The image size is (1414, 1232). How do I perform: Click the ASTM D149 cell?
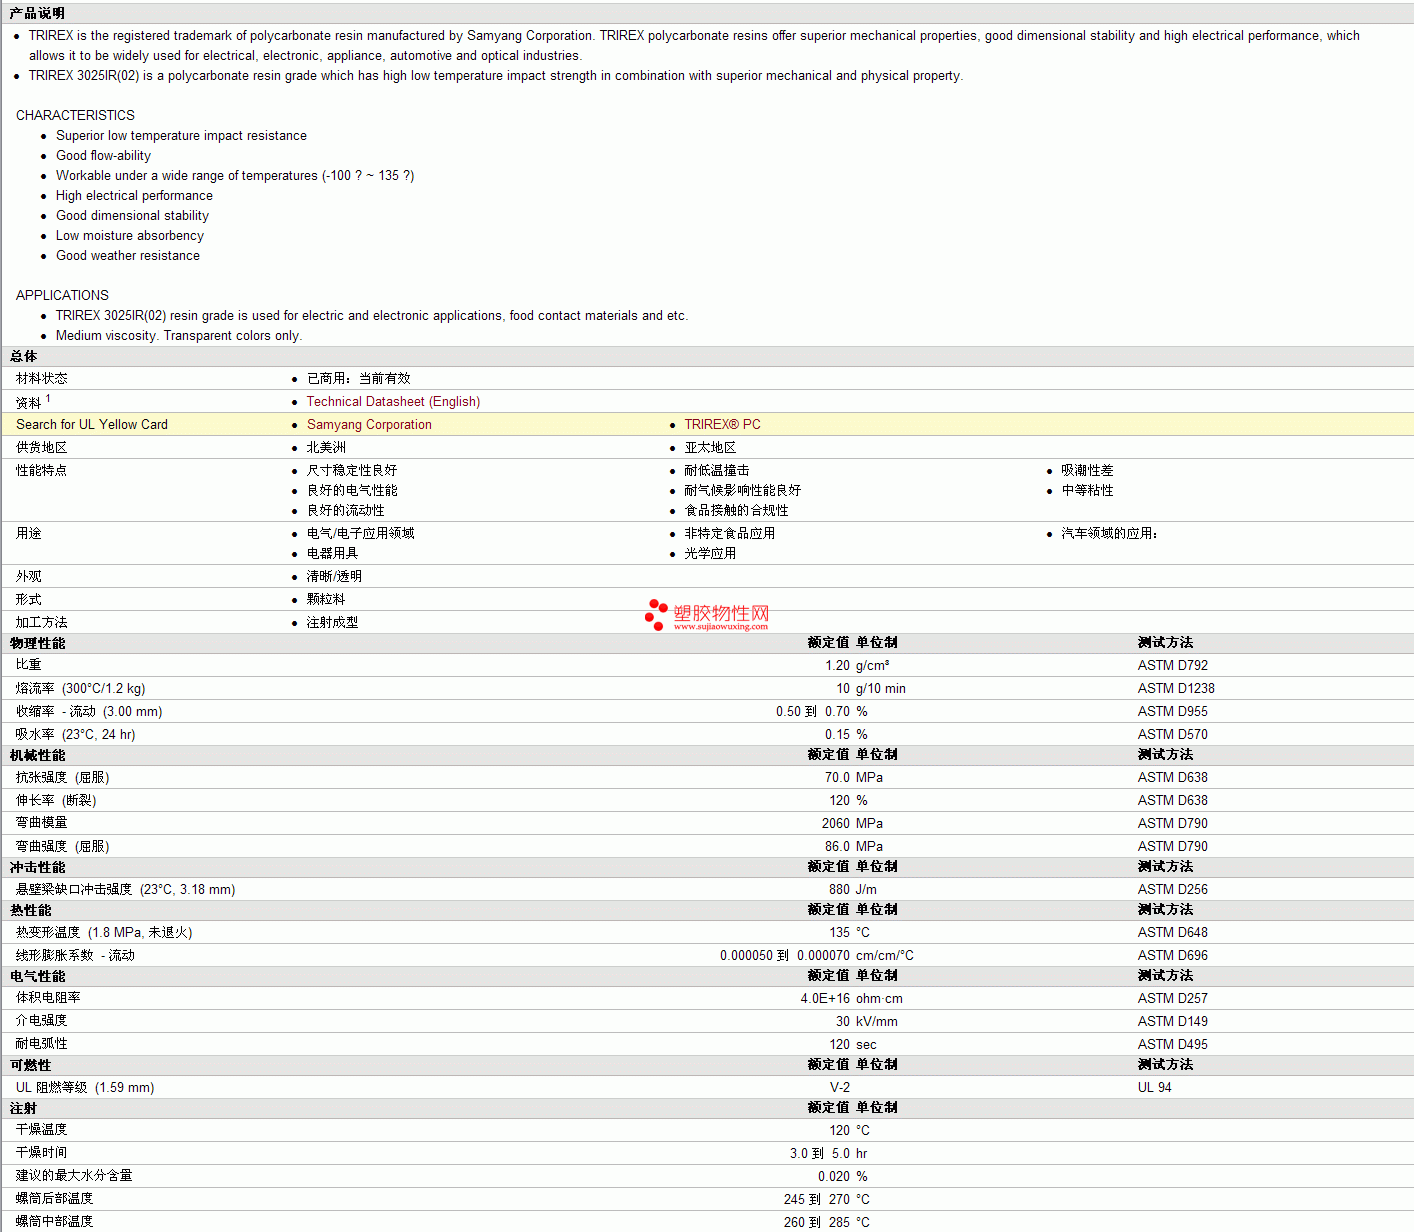(1172, 1021)
